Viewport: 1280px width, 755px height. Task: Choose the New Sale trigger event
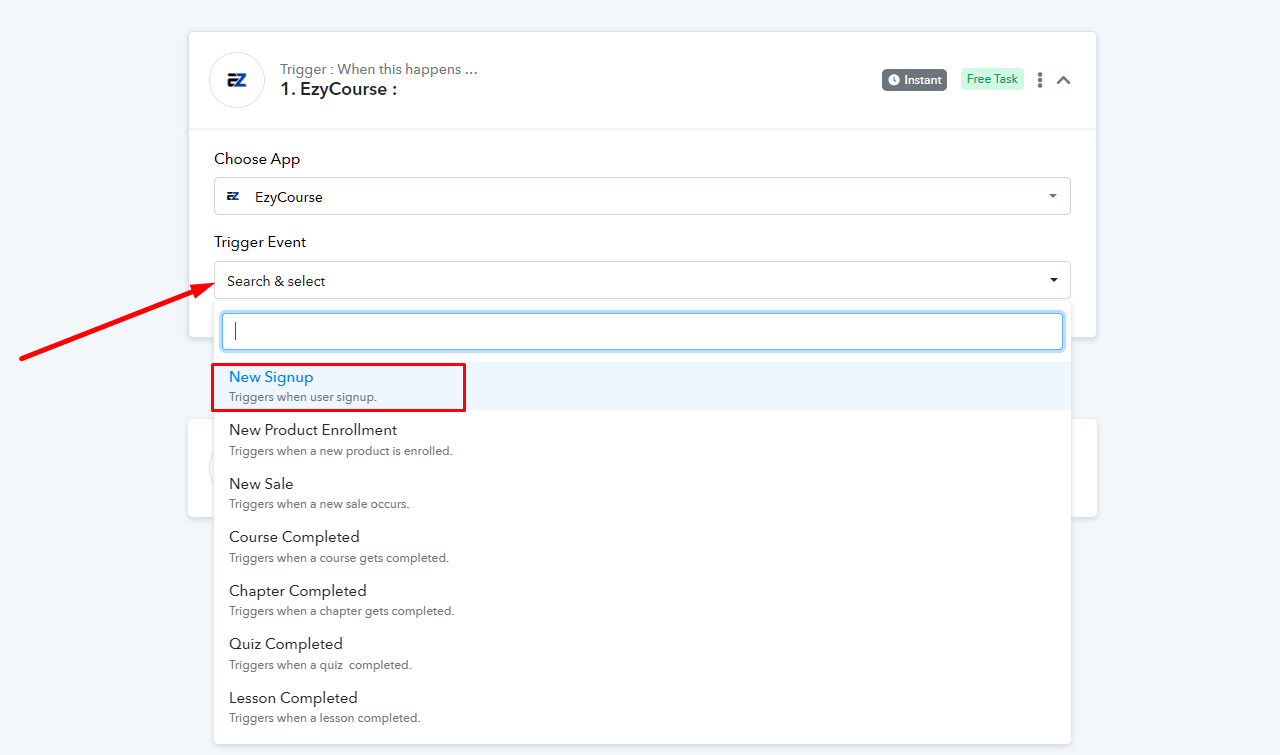tap(642, 493)
